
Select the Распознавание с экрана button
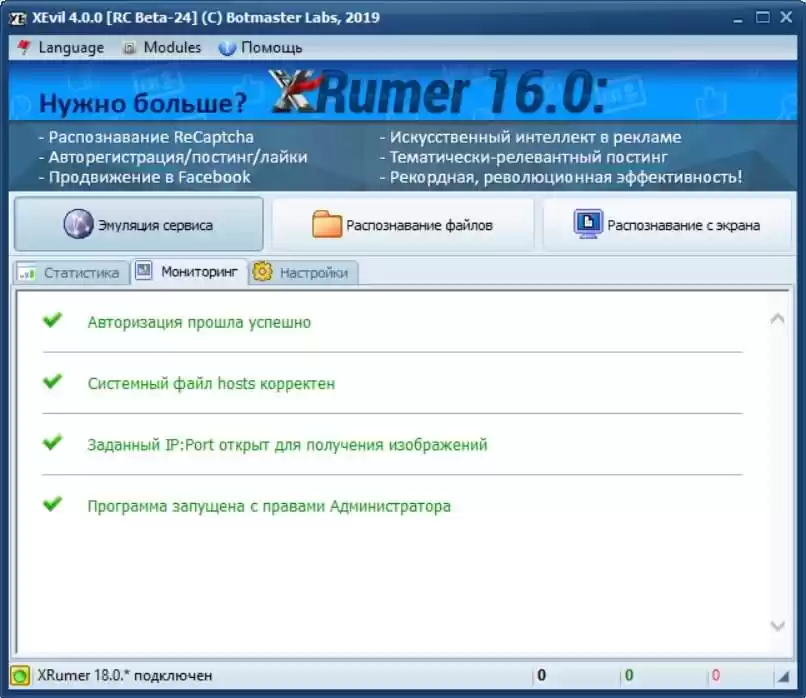click(667, 225)
